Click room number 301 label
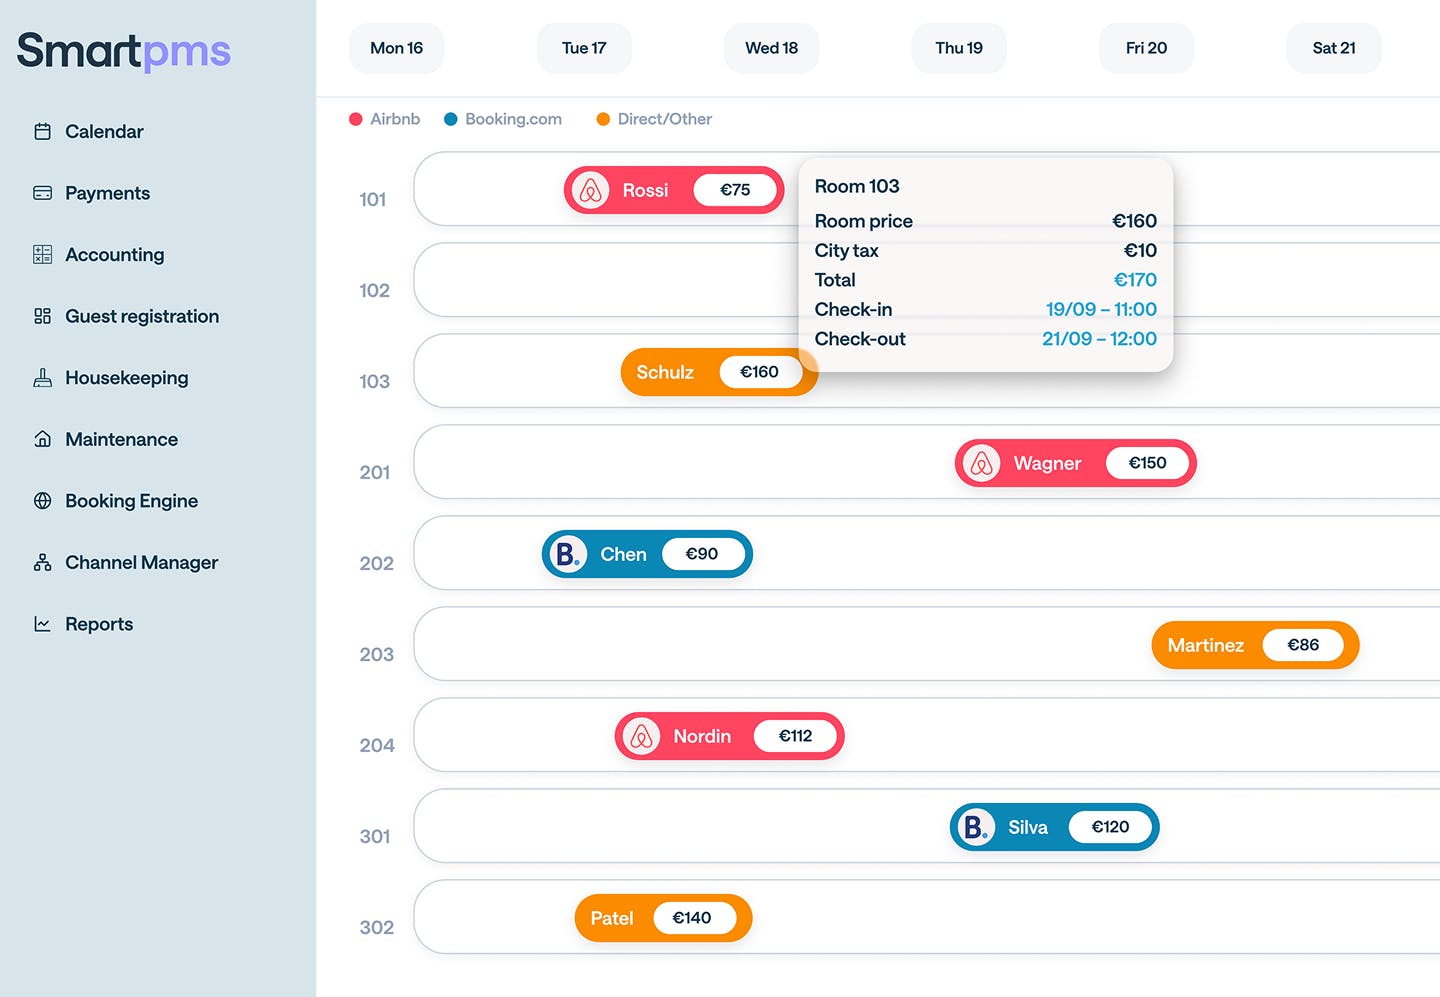The width and height of the screenshot is (1440, 997). tap(375, 837)
